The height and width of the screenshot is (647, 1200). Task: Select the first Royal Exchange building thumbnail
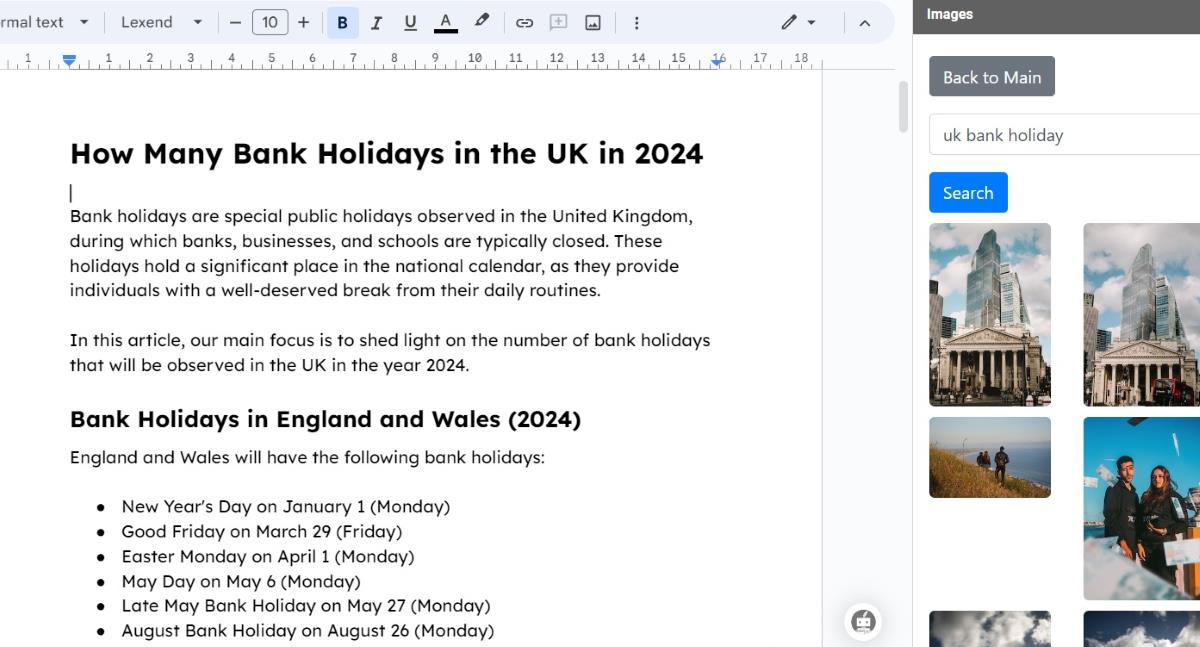(990, 315)
